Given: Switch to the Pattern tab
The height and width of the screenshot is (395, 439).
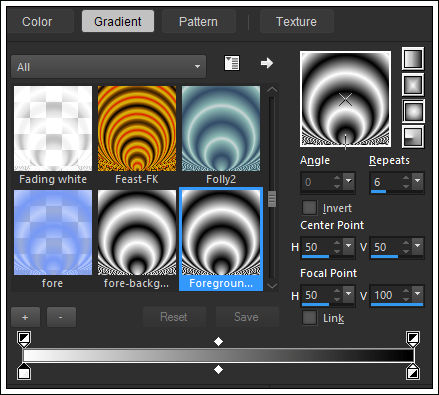Looking at the screenshot, I should (x=198, y=22).
